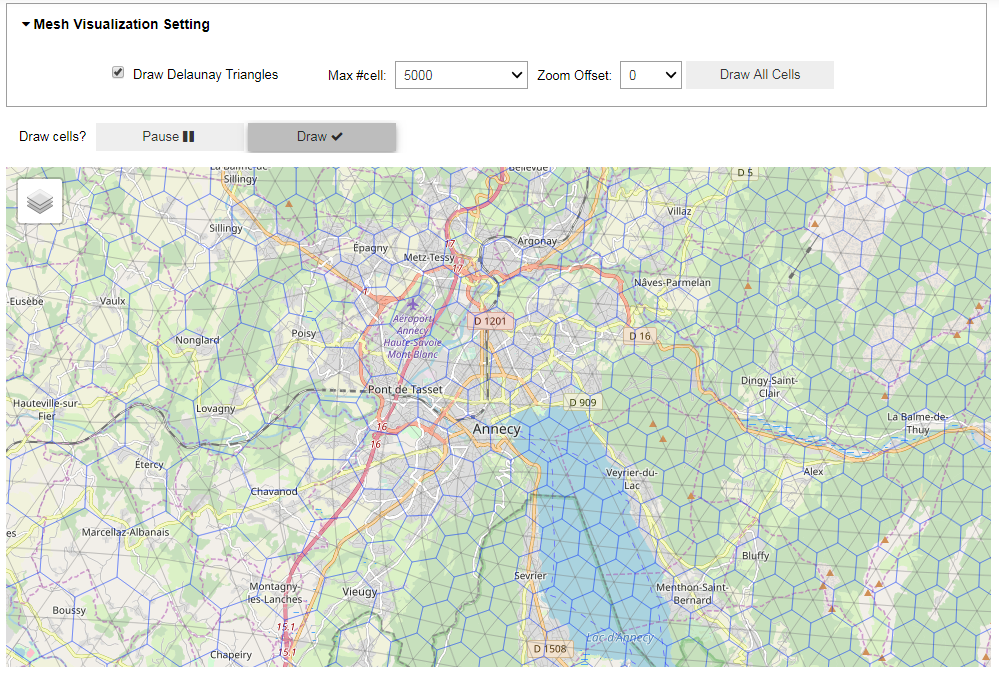Screen dimensions: 999x675
Task: Activate the Draw cells button
Action: (x=321, y=136)
